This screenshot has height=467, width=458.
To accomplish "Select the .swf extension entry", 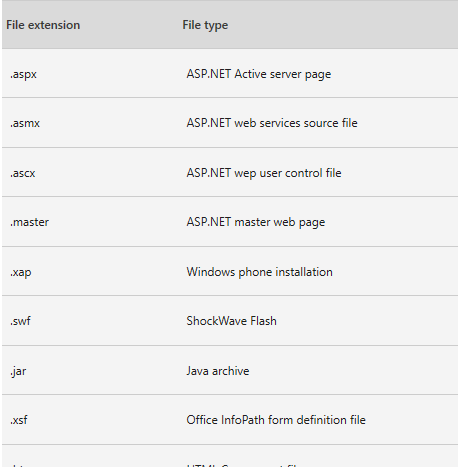I will [x=20, y=321].
